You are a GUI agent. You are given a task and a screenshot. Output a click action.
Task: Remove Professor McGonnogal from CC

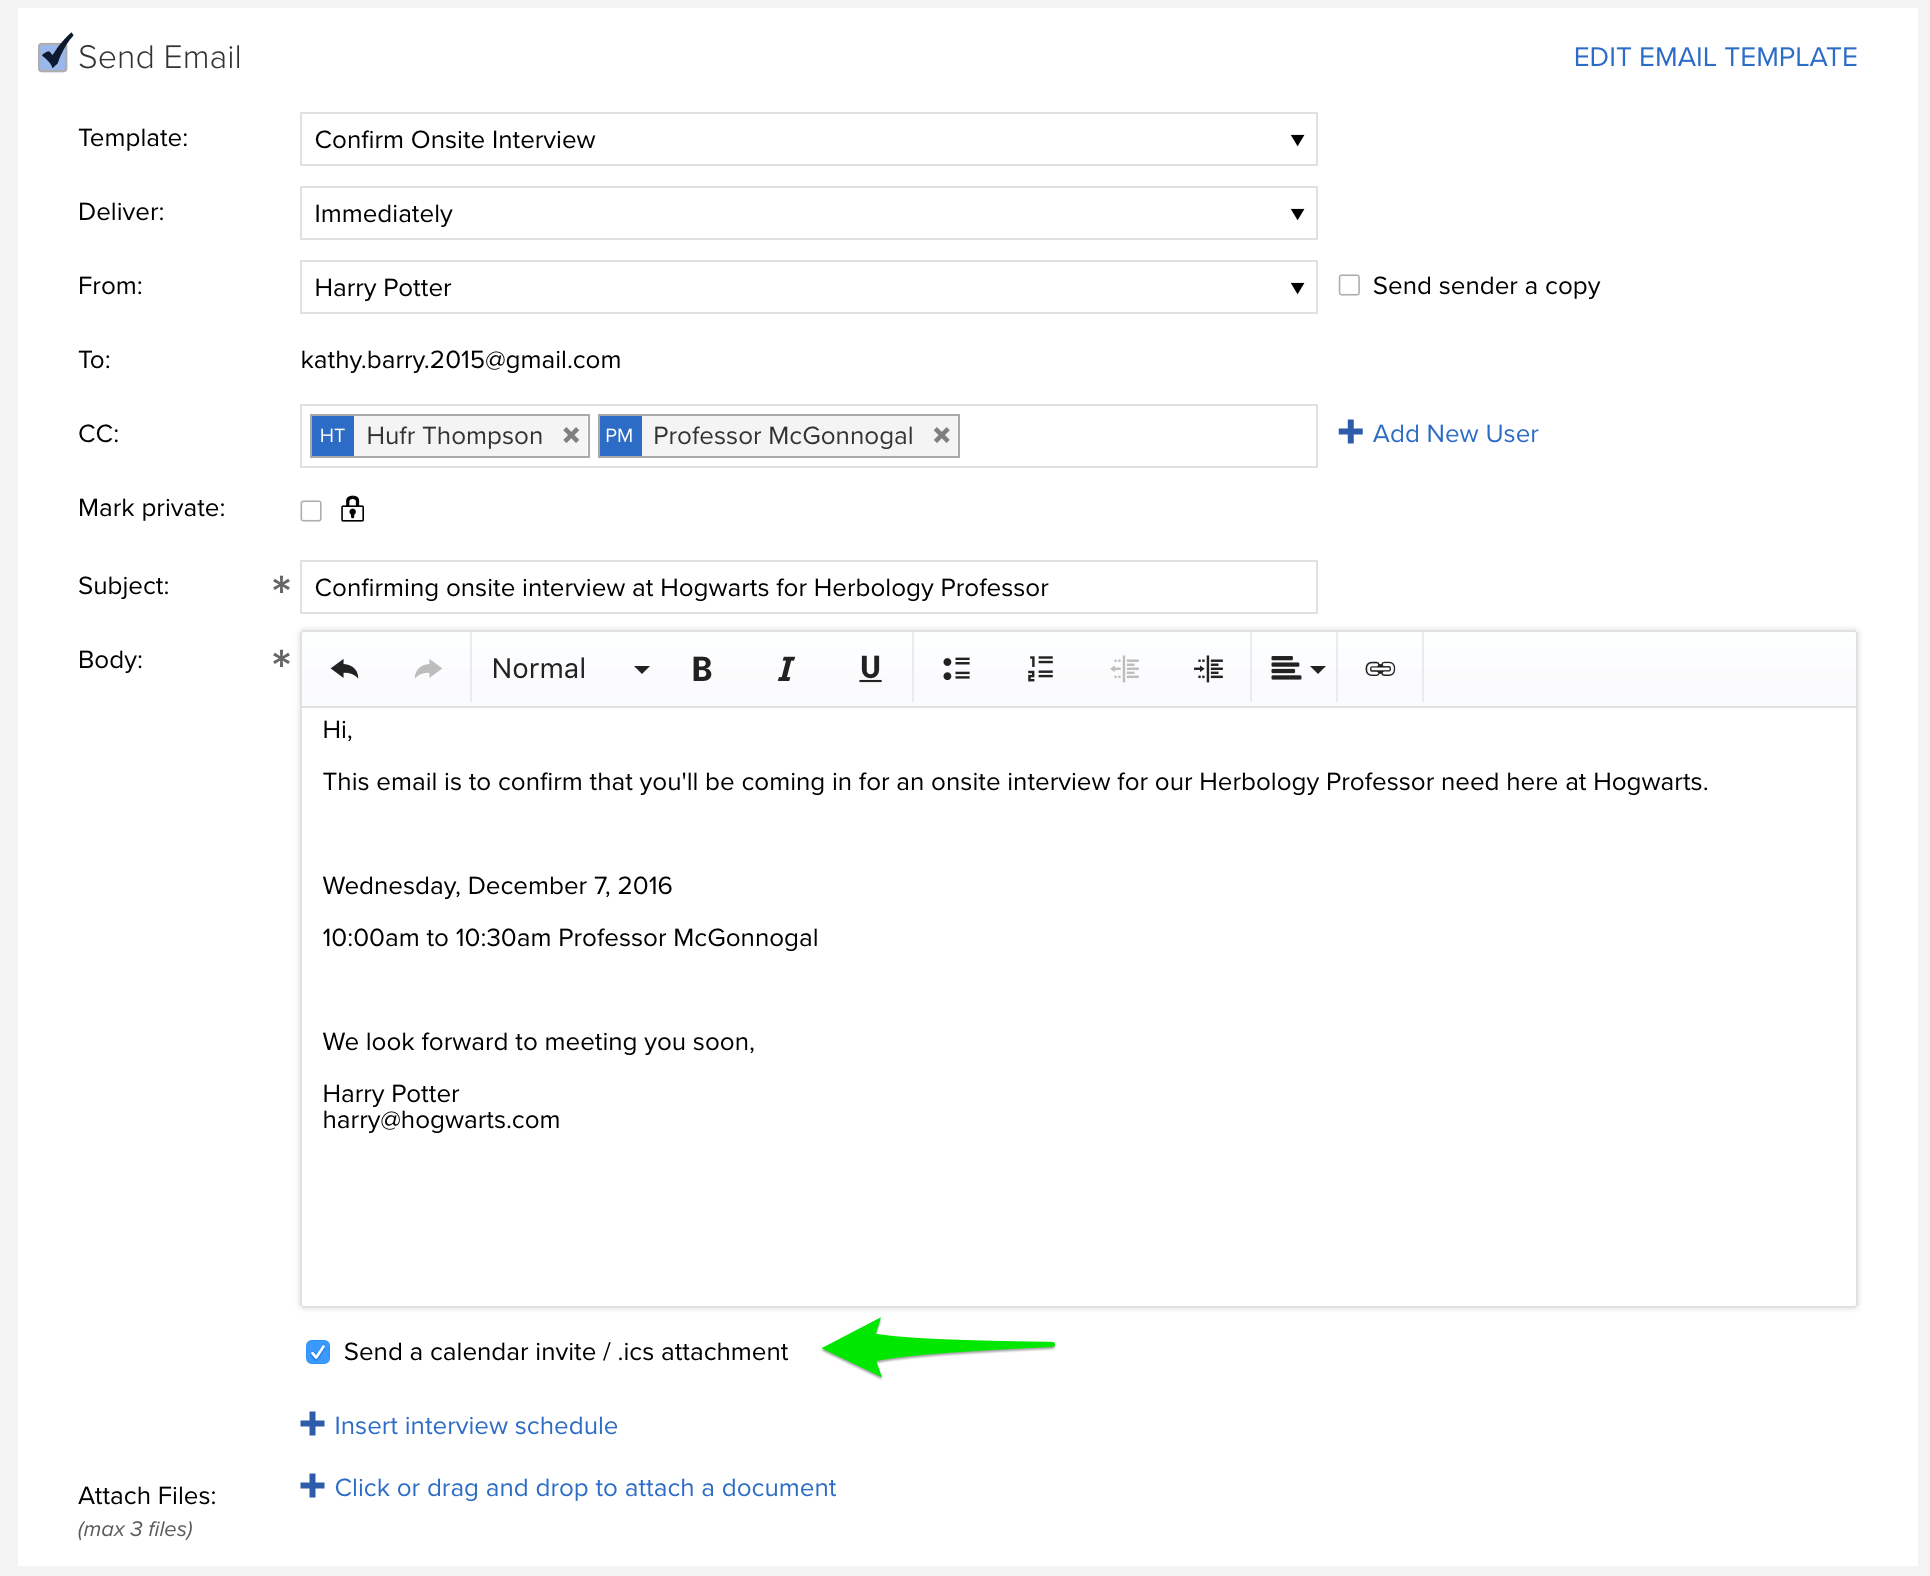[x=941, y=436]
